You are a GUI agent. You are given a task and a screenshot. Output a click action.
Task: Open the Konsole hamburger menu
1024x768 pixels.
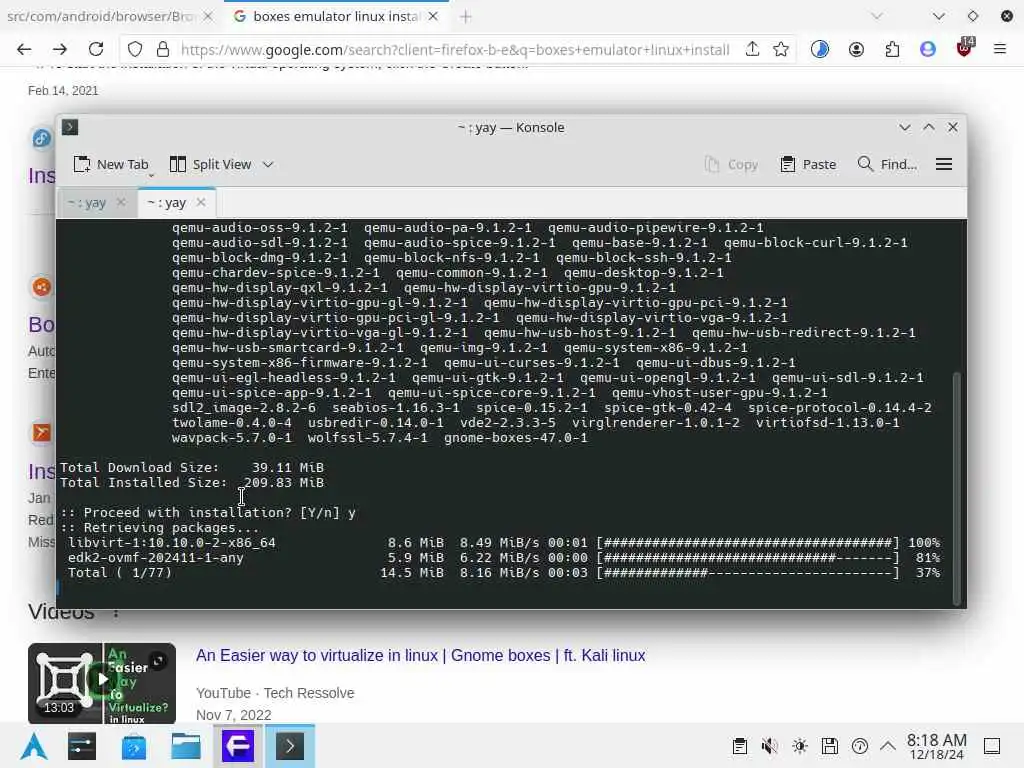(x=944, y=165)
